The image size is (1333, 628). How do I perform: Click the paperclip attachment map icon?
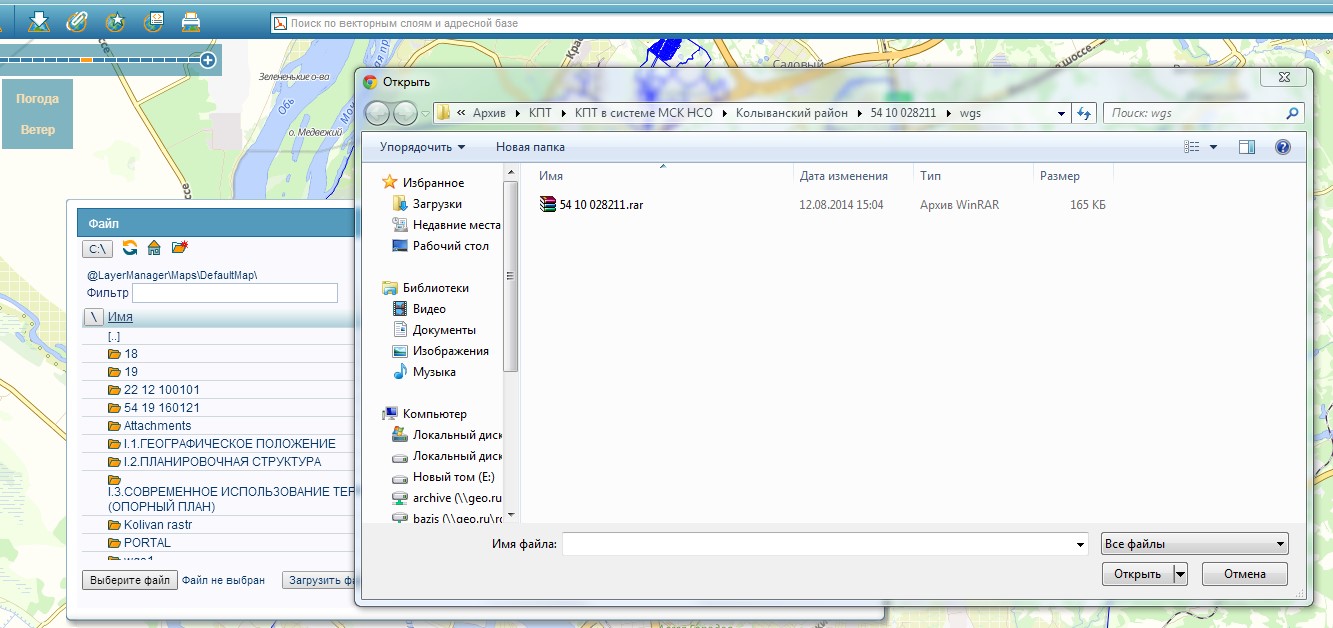click(77, 21)
